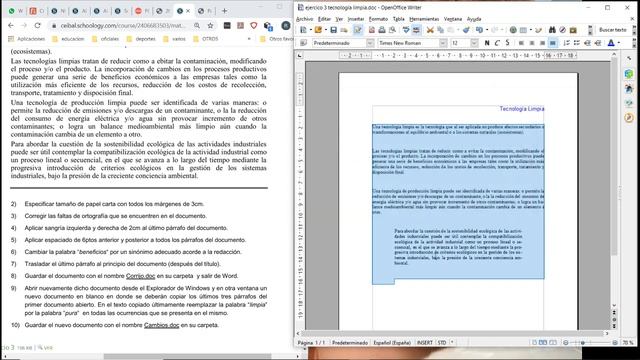The image size is (640, 360).
Task: Apply font color with the A icon
Action: point(611,43)
